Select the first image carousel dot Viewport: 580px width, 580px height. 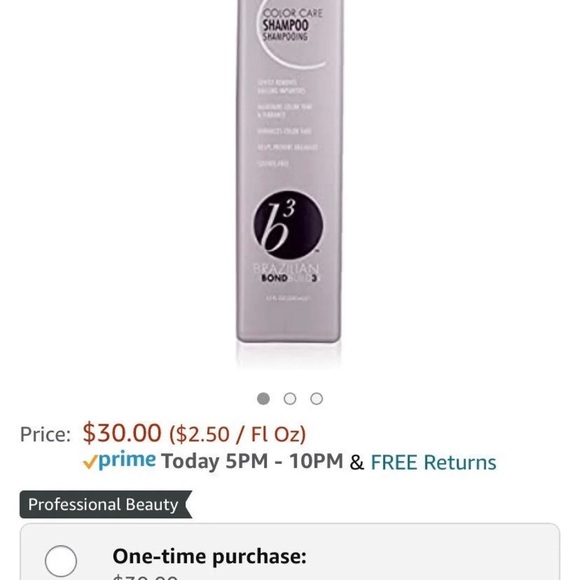(x=263, y=398)
